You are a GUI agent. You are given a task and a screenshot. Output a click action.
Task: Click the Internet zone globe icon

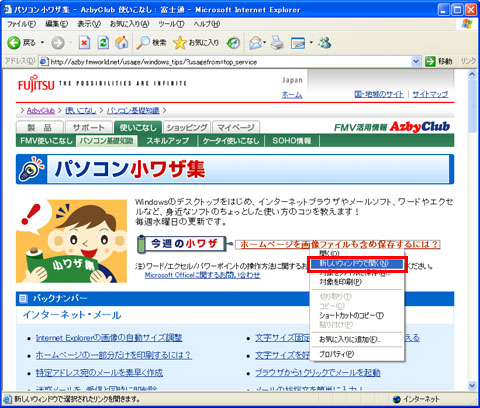coord(397,399)
